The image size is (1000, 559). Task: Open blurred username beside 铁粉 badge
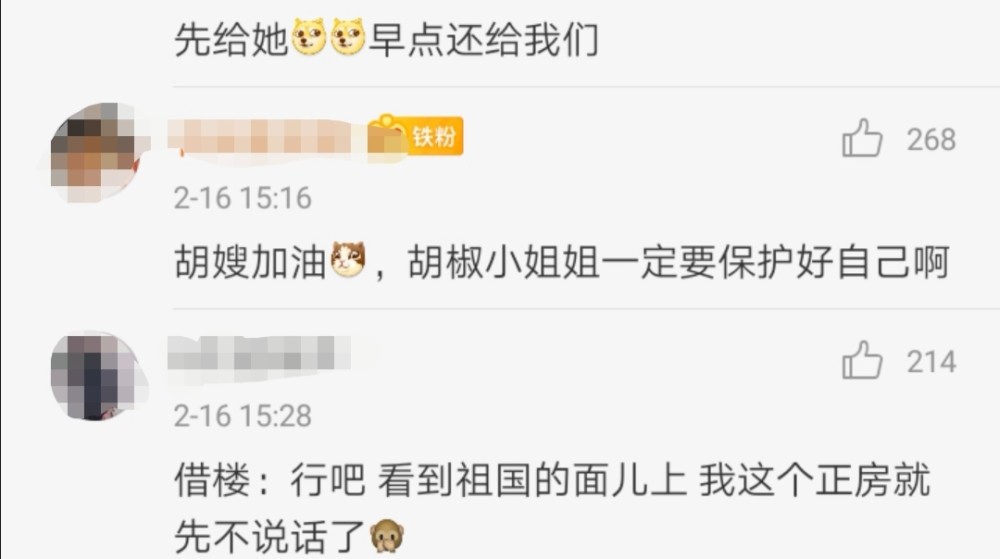[x=259, y=136]
